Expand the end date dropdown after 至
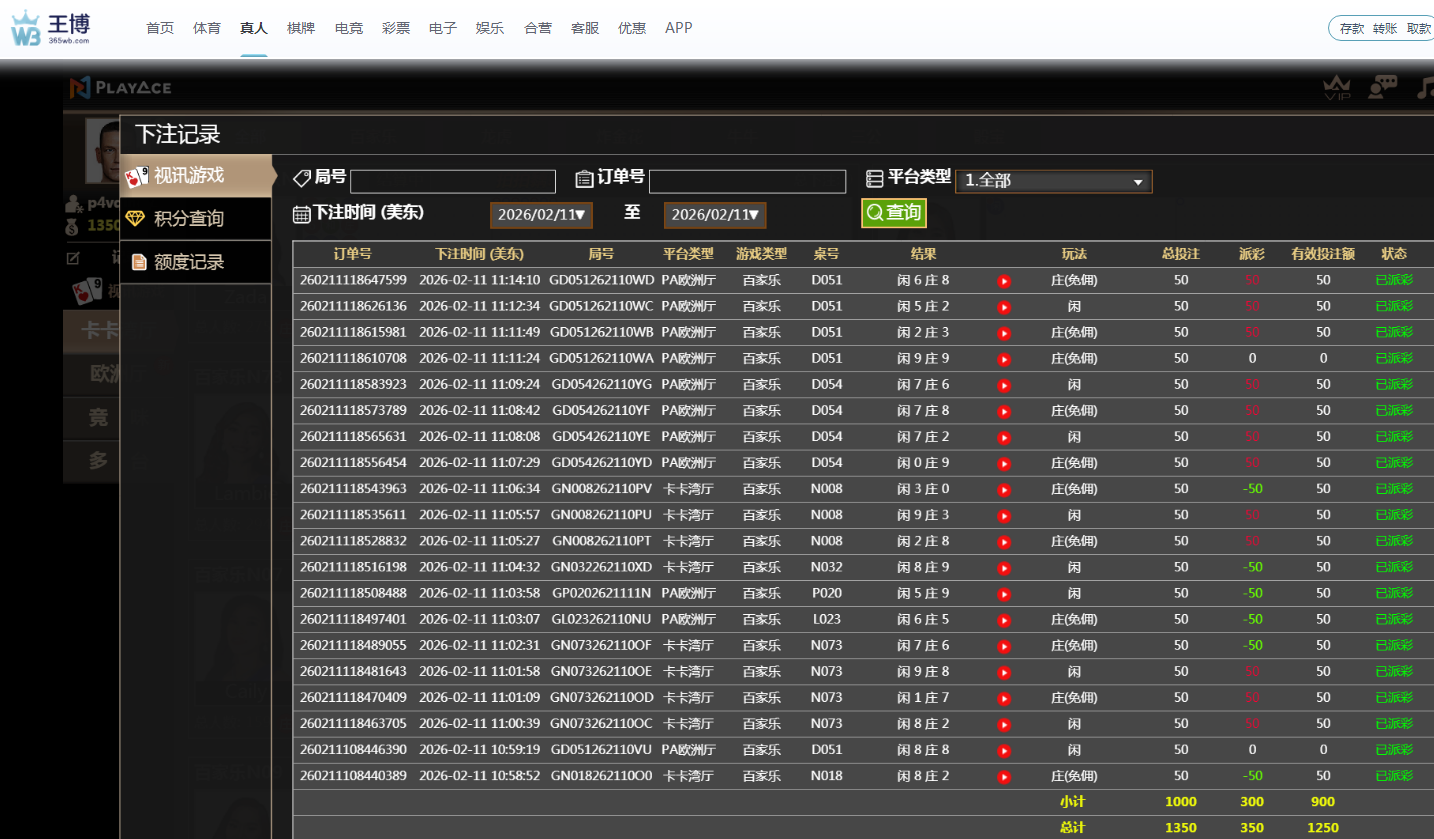The width and height of the screenshot is (1434, 839). (715, 214)
